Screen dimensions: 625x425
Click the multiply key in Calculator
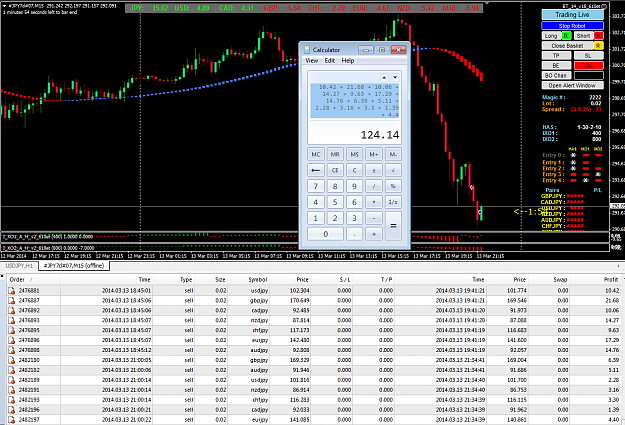(x=374, y=202)
